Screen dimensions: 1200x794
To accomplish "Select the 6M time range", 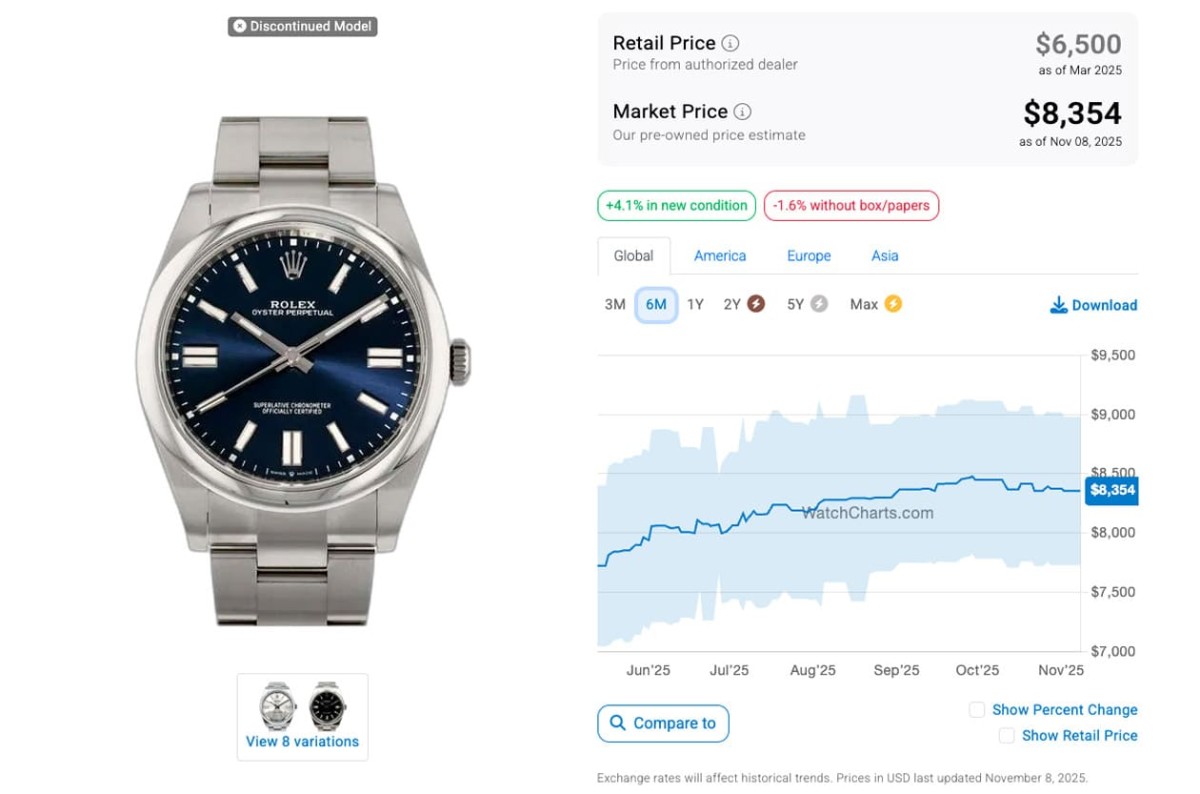I will coord(656,305).
